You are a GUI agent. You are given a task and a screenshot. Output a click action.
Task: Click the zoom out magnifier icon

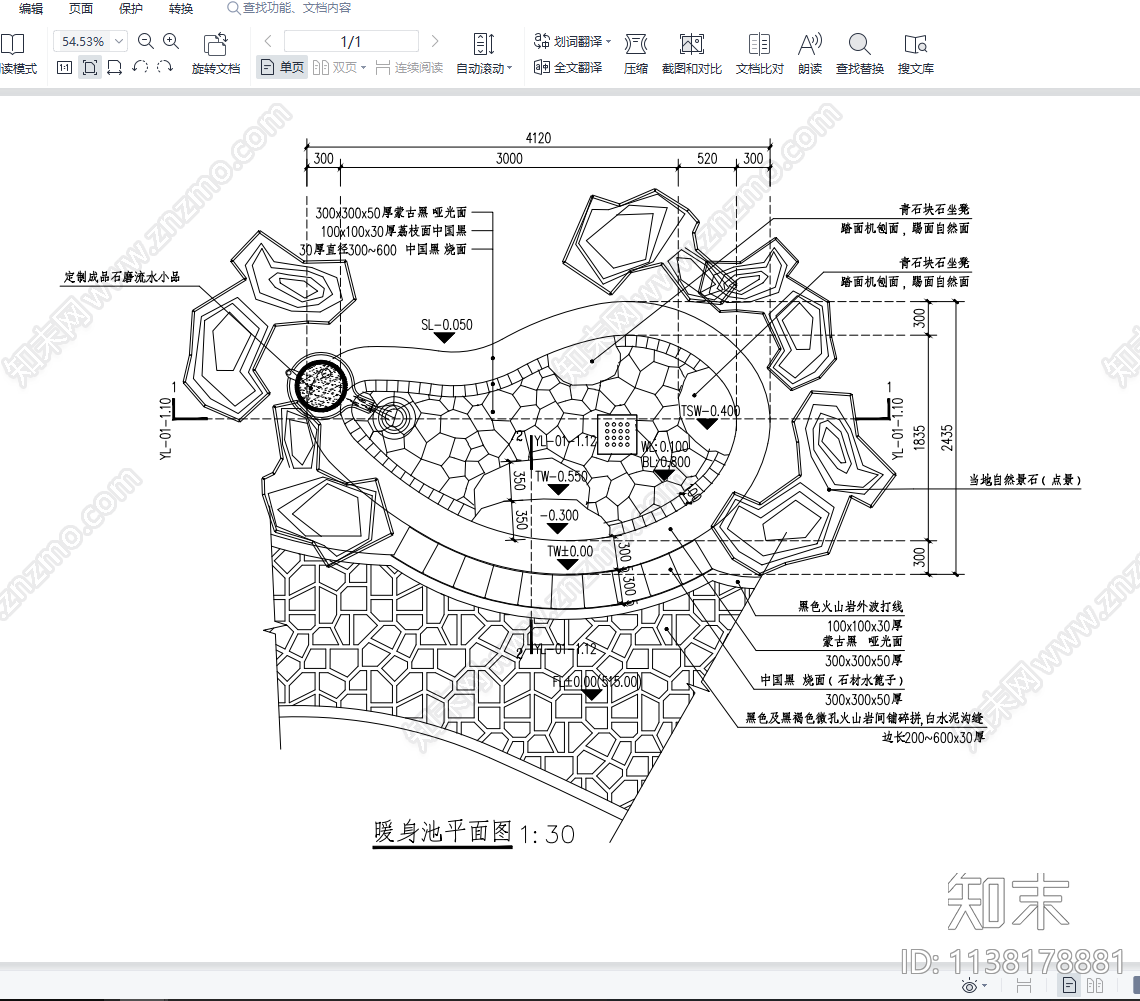click(x=146, y=41)
